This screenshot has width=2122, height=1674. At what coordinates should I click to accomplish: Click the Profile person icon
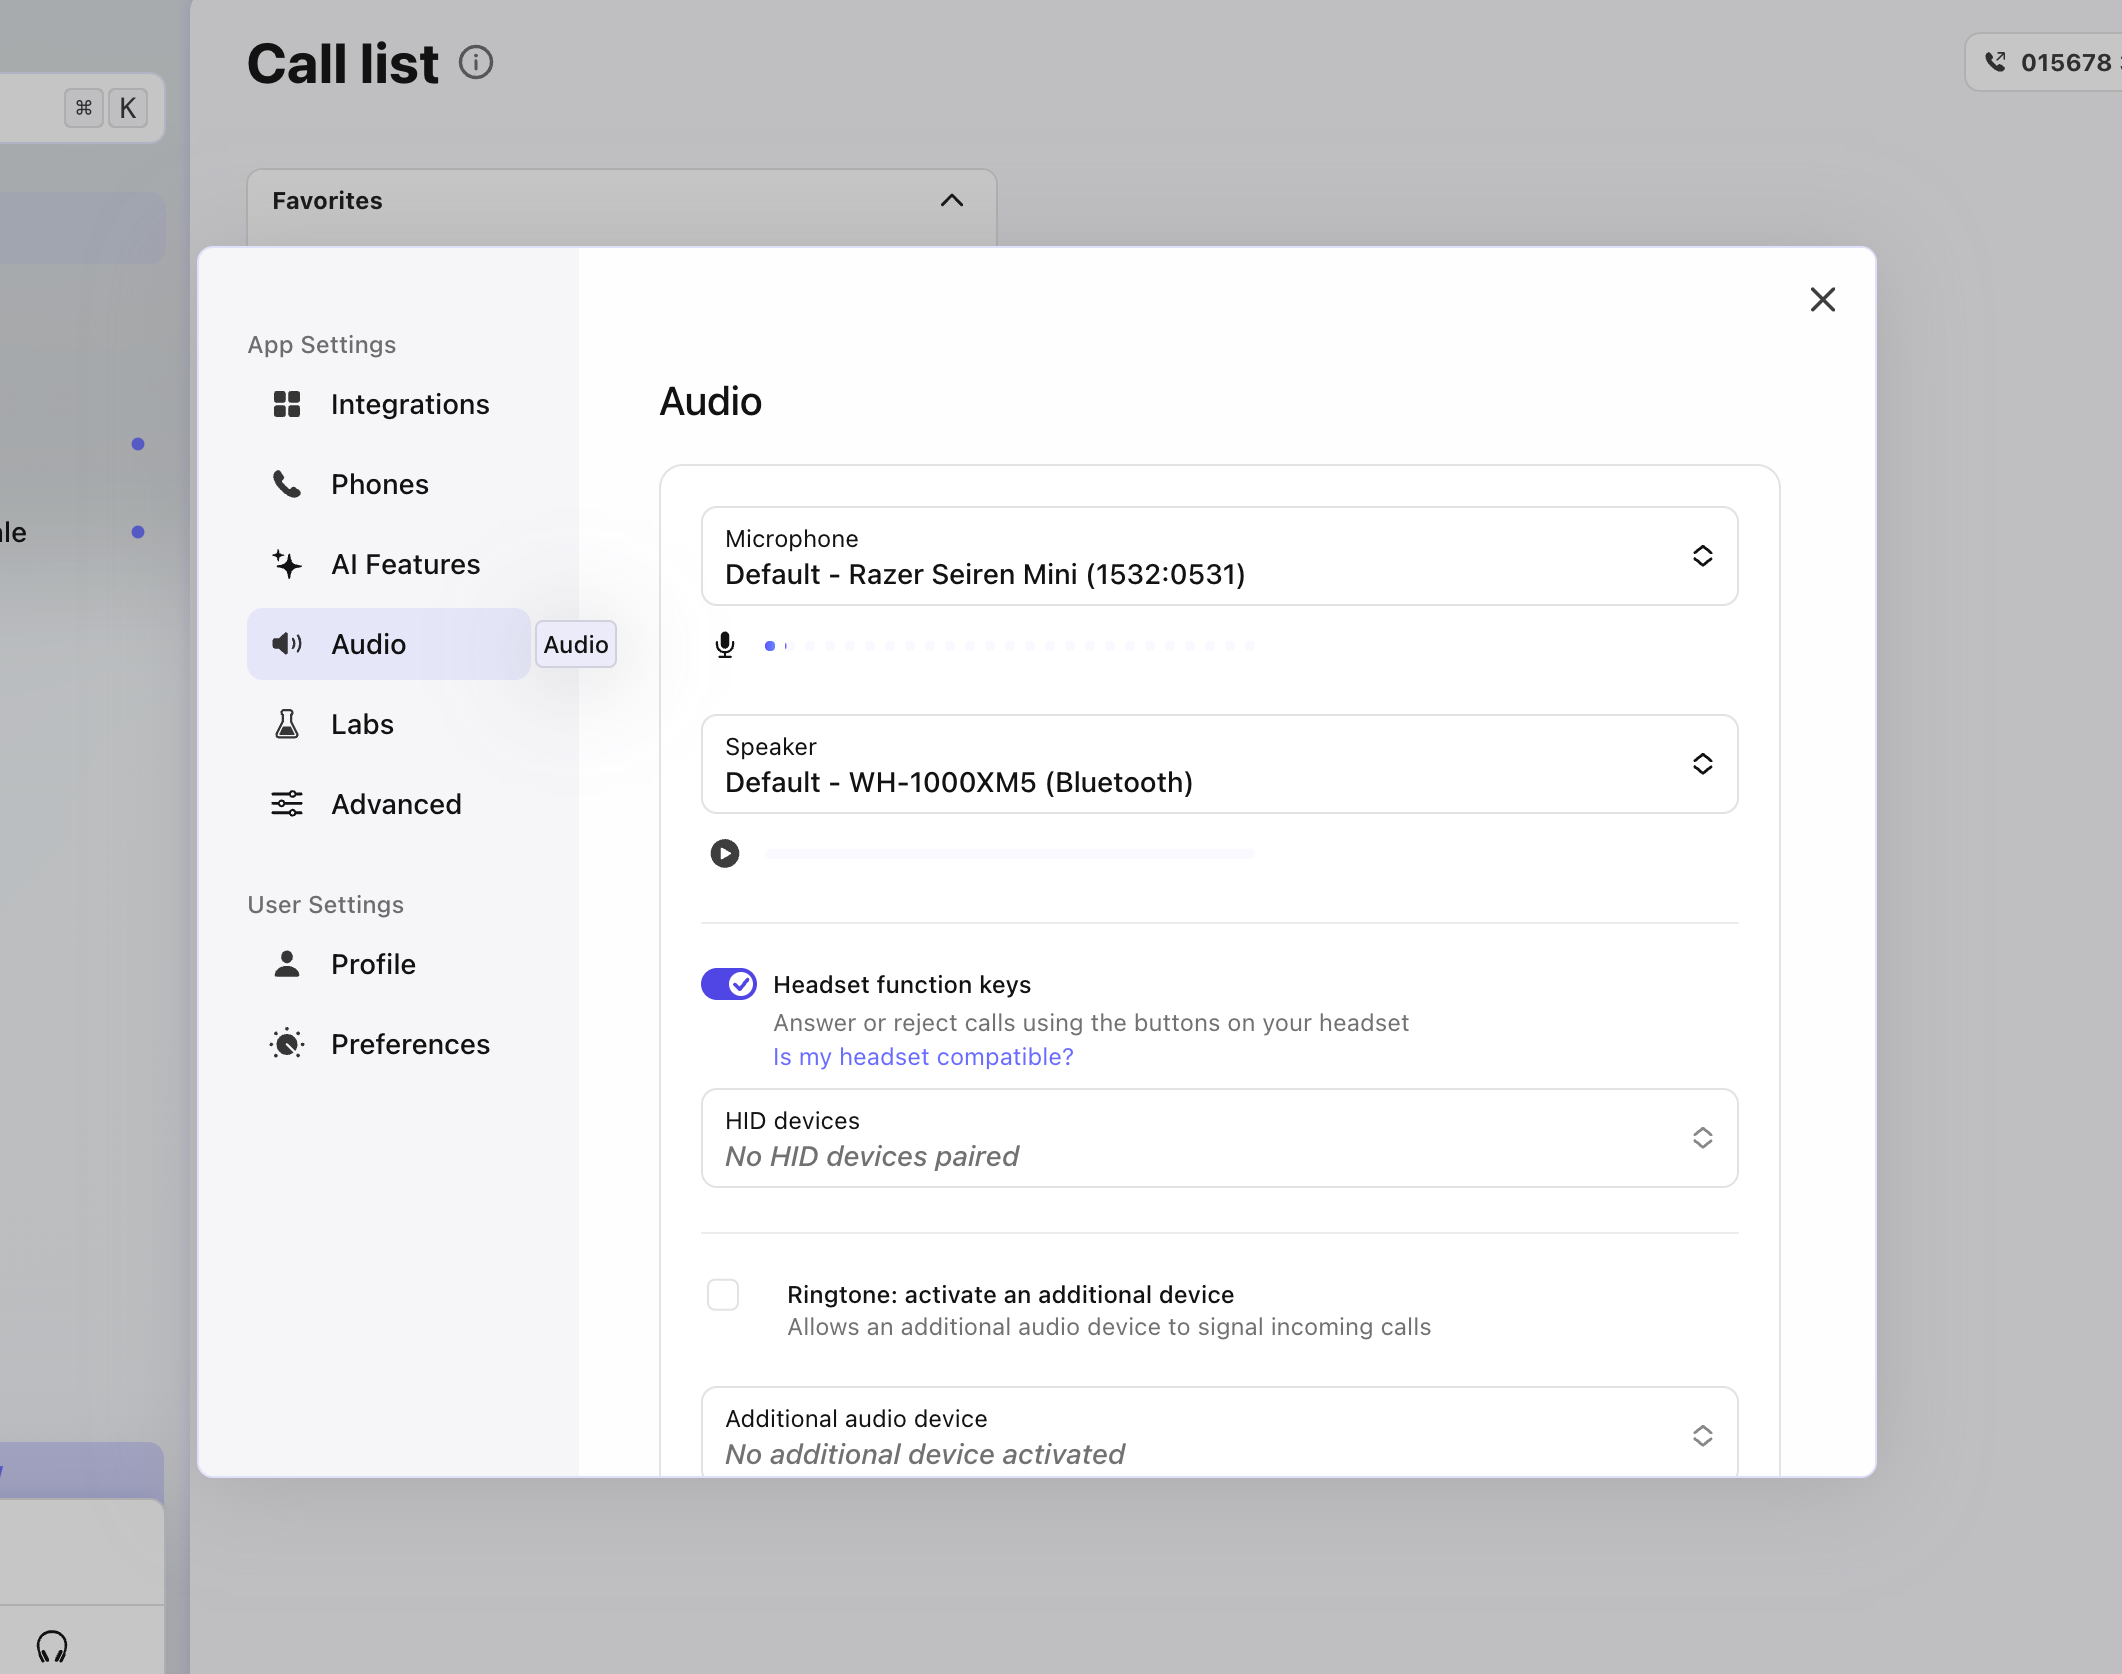[287, 964]
